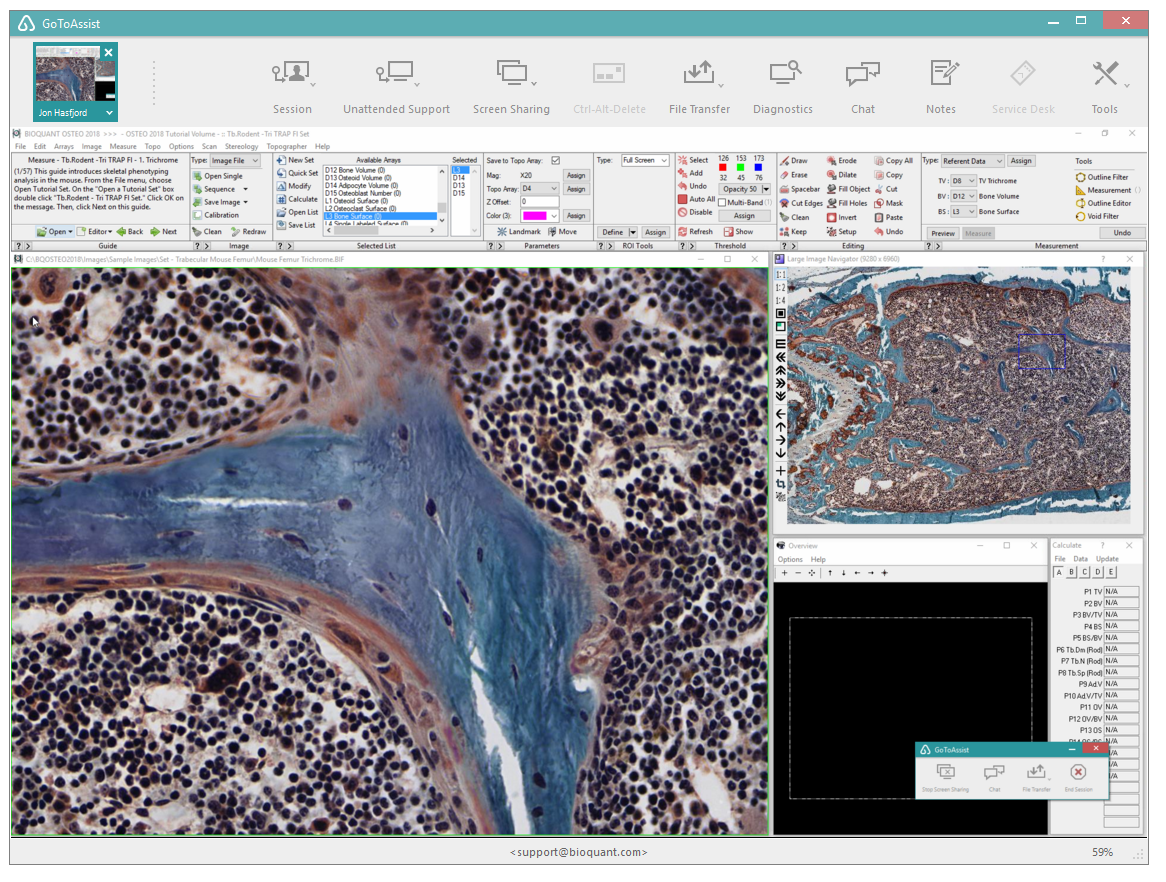Enable the Multi-Band checkbox
This screenshot has width=1166, height=882.
pos(722,202)
